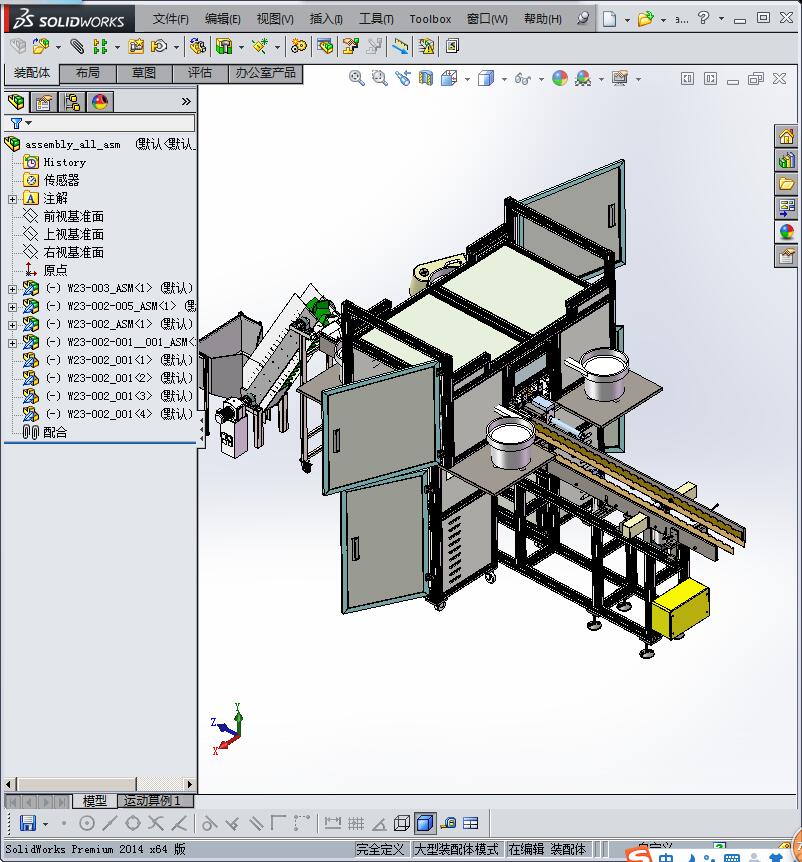Open the Toolbox menu
The height and width of the screenshot is (862, 802).
click(430, 19)
